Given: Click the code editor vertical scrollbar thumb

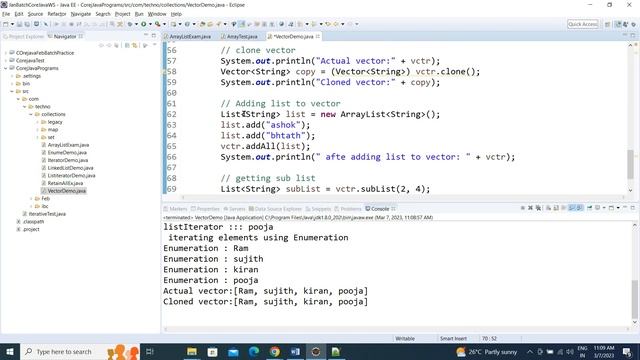Looking at the screenshot, I should 631,163.
